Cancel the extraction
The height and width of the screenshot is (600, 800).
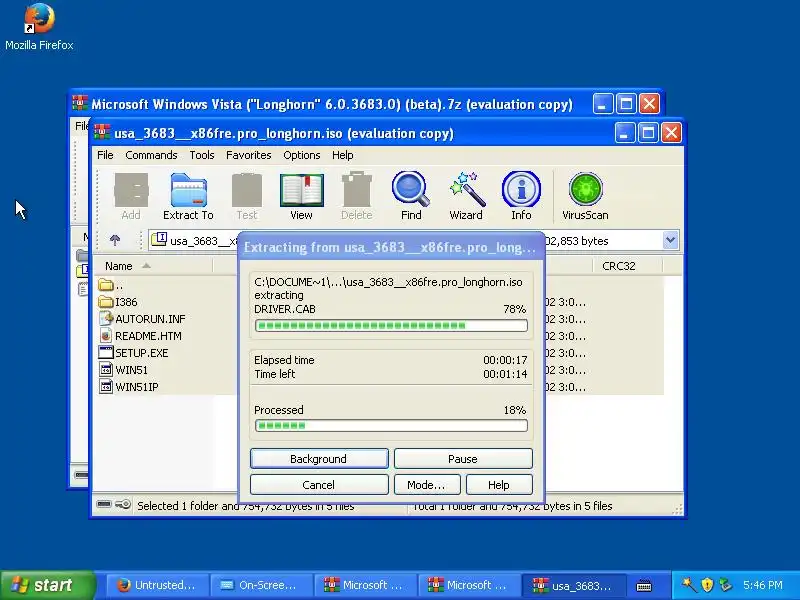click(x=319, y=485)
